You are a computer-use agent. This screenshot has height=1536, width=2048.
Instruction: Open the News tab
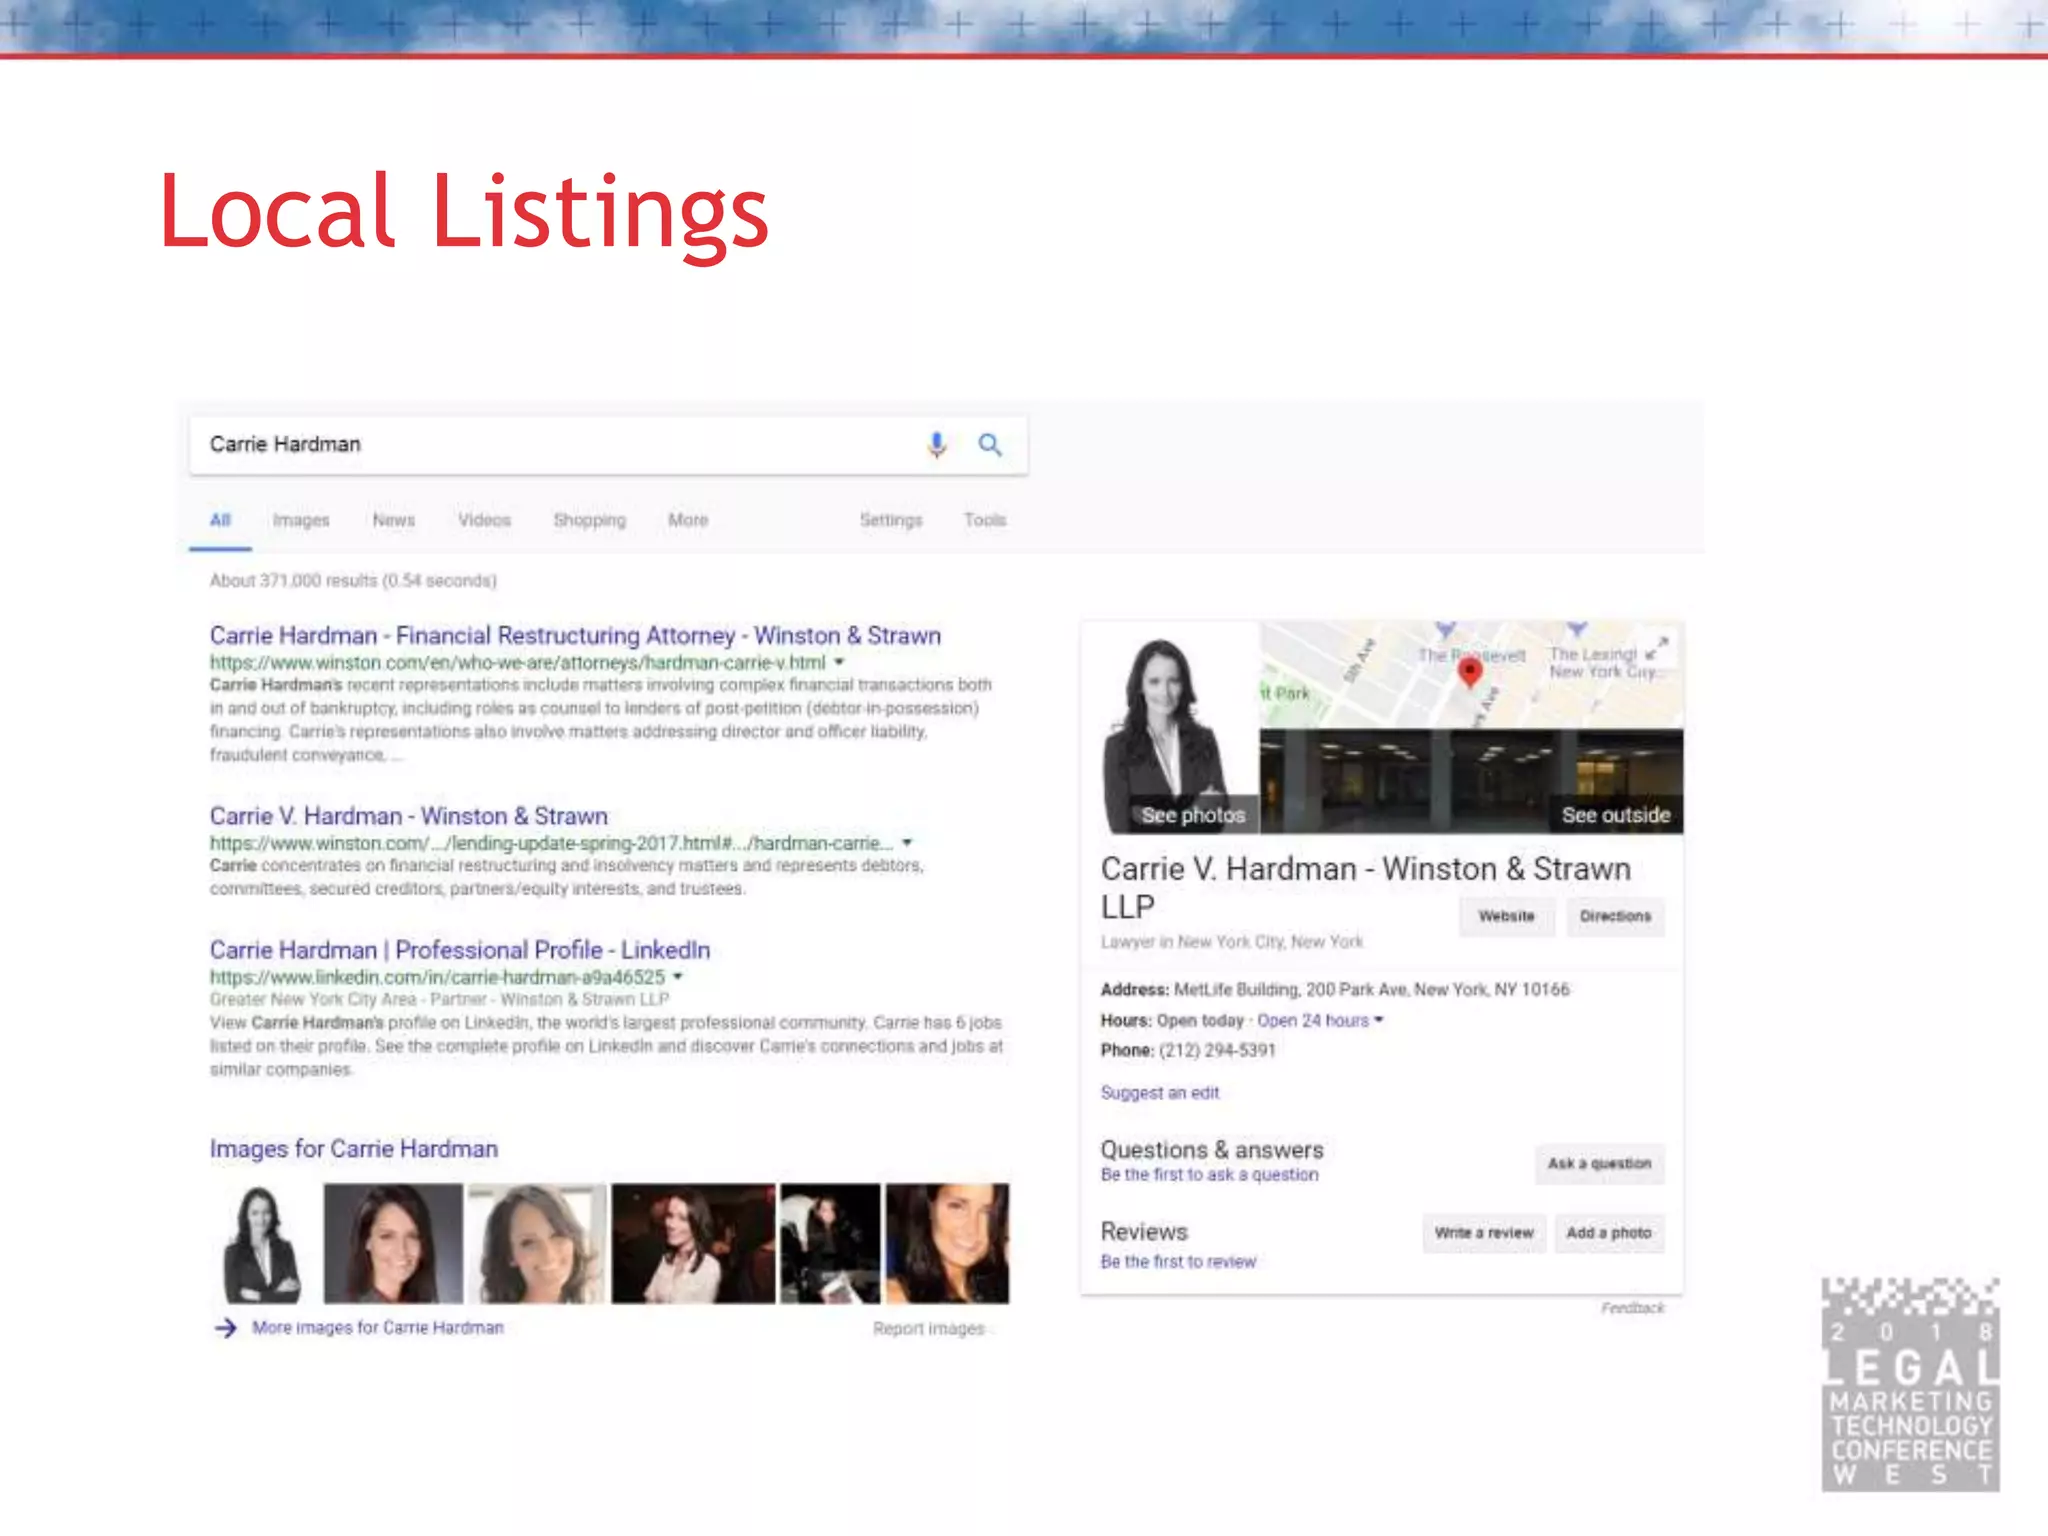pos(393,520)
